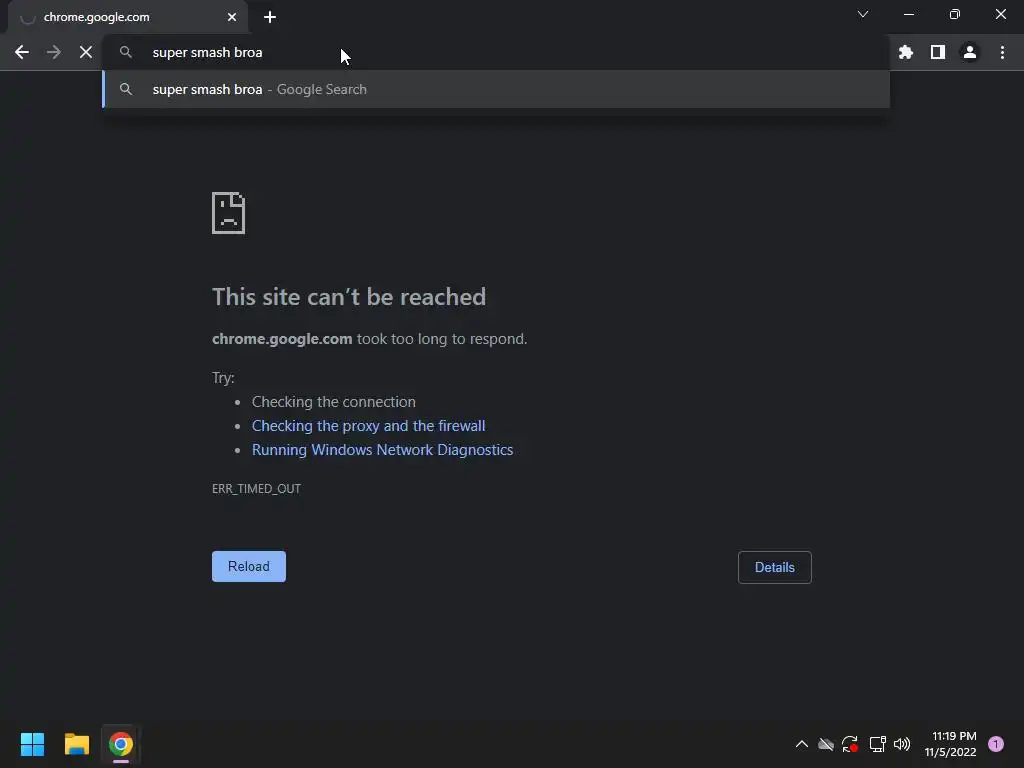This screenshot has height=768, width=1024.
Task: Expand the tab search chevron
Action: pyautogui.click(x=863, y=14)
